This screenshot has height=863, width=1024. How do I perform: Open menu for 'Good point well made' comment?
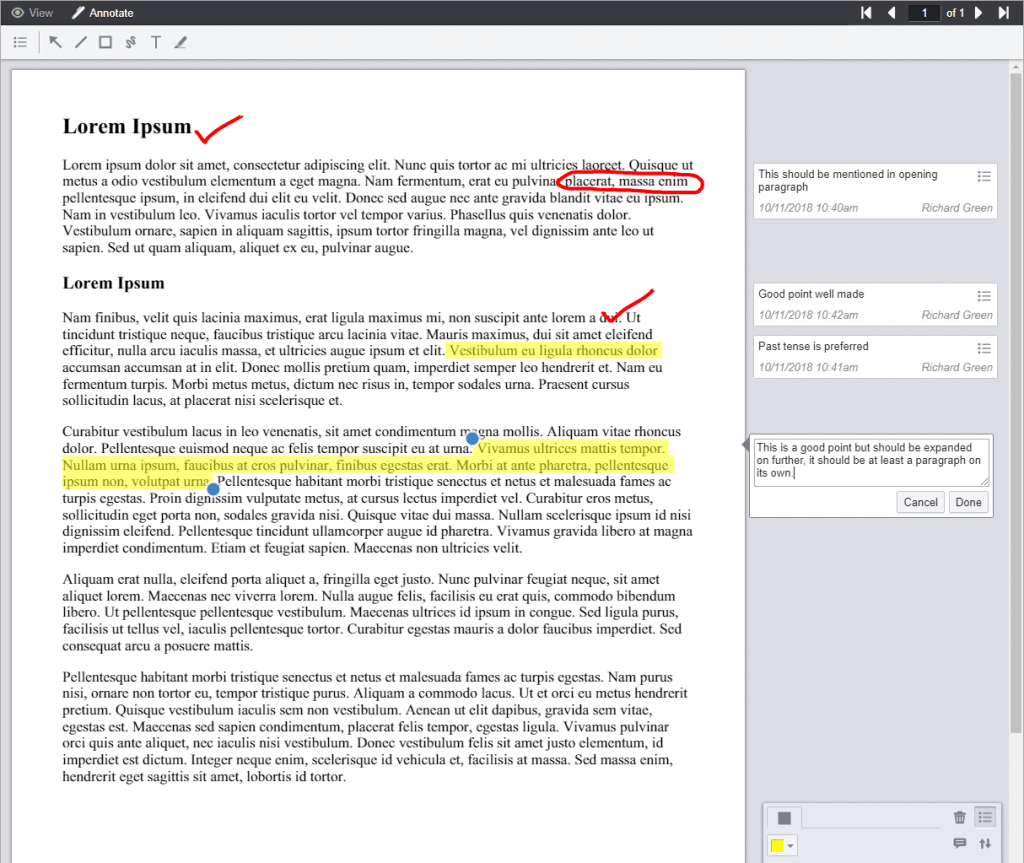[984, 296]
